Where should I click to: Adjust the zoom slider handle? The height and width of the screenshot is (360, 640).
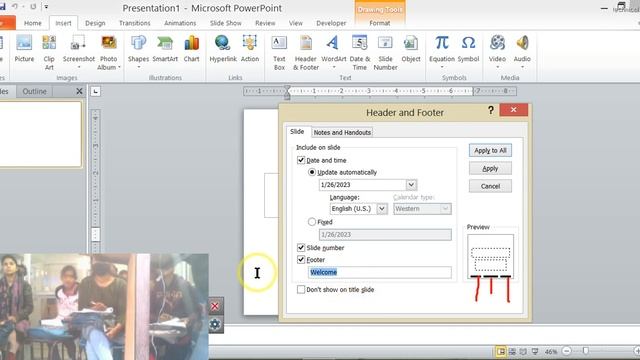click(x=586, y=351)
